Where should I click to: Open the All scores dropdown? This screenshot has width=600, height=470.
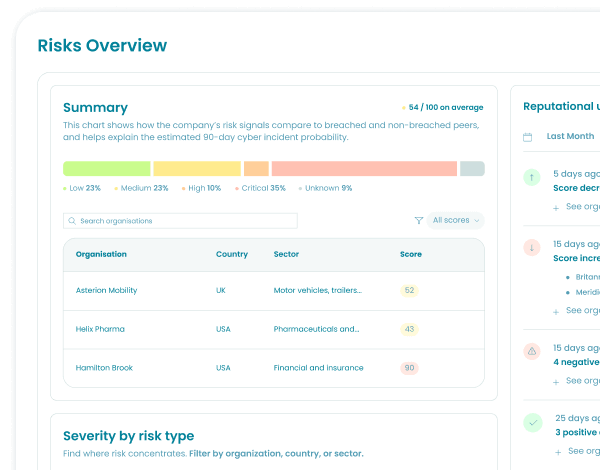pos(455,220)
